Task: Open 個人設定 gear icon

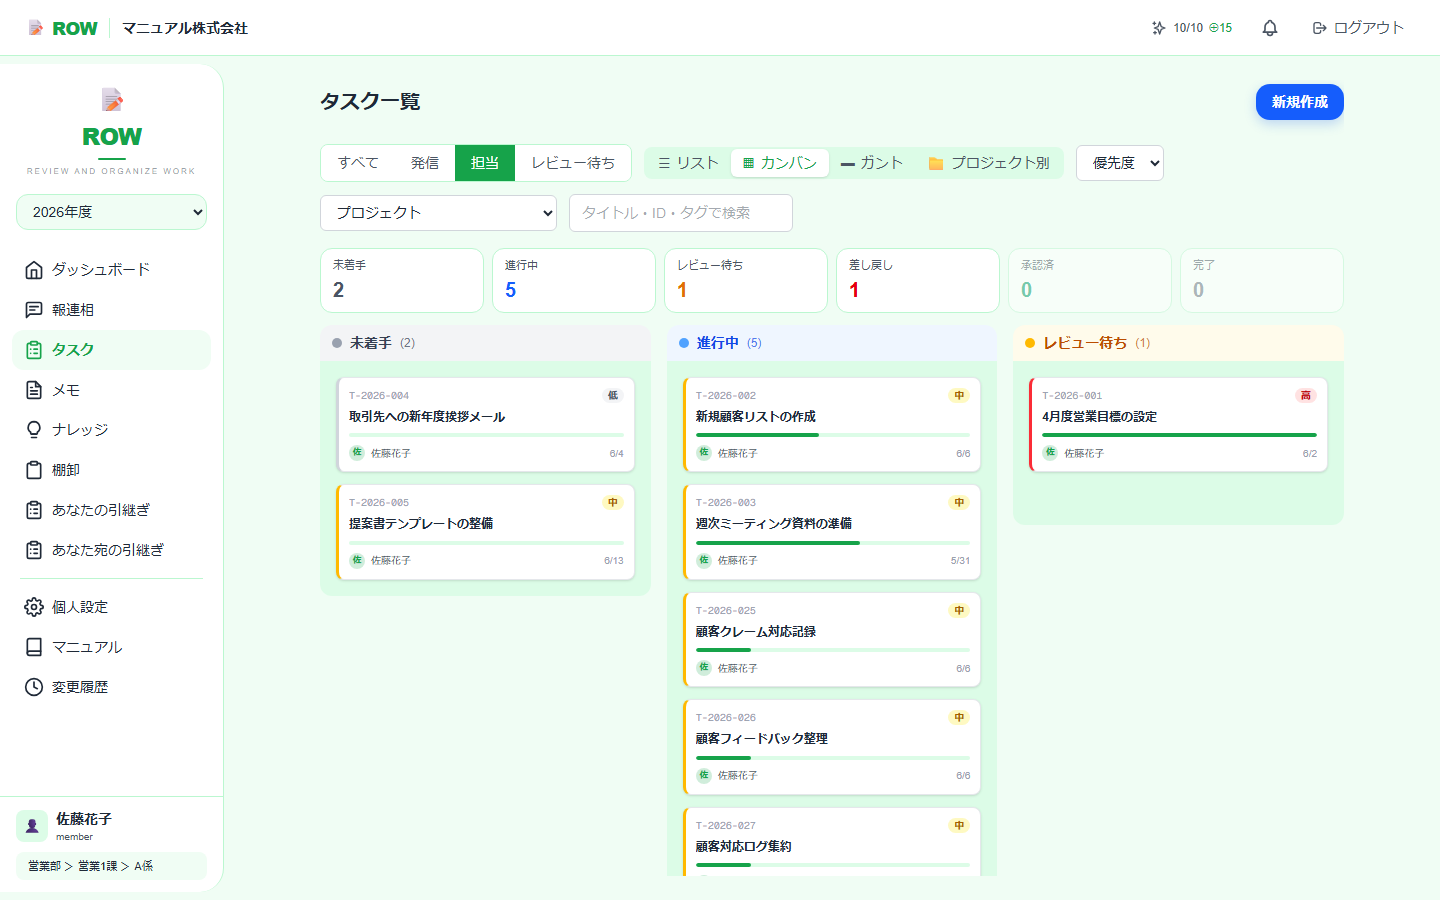Action: pyautogui.click(x=34, y=607)
